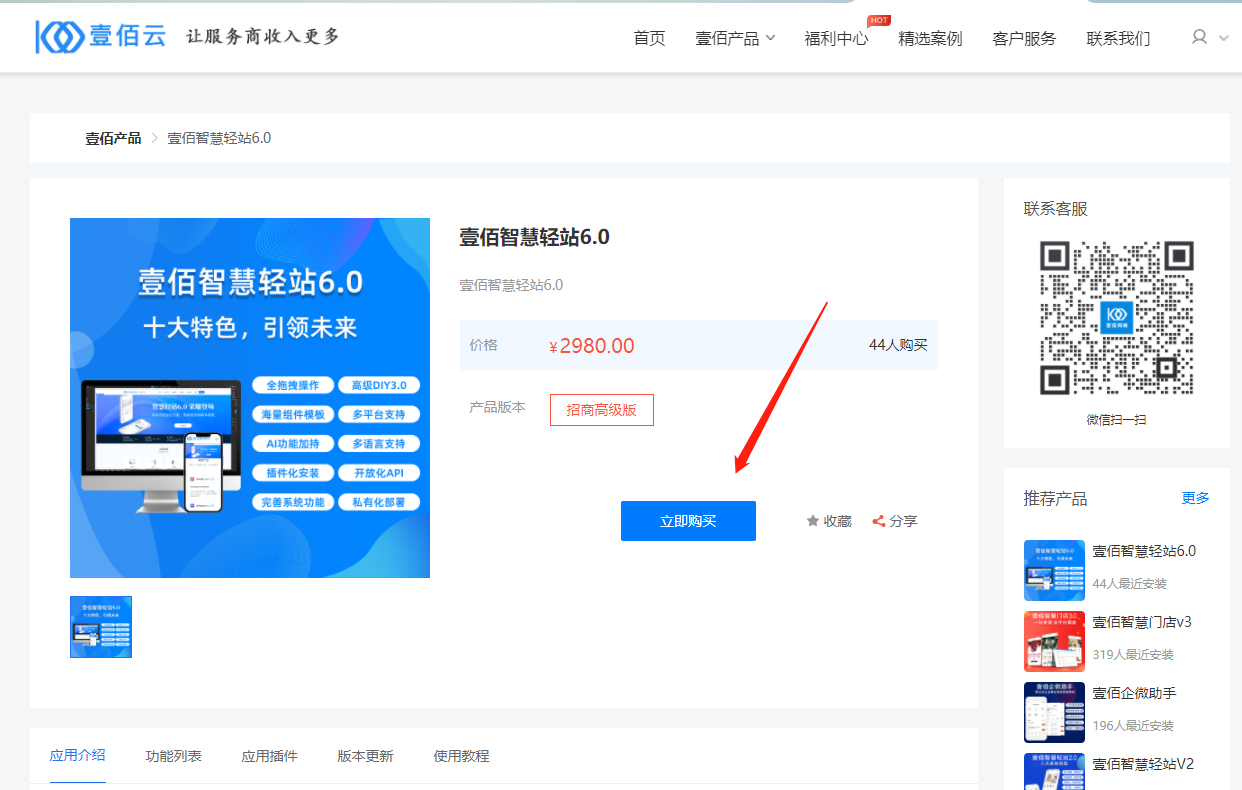The width and height of the screenshot is (1242, 790).
Task: Click the WeChat customer service QR code
Action: pos(1117,318)
